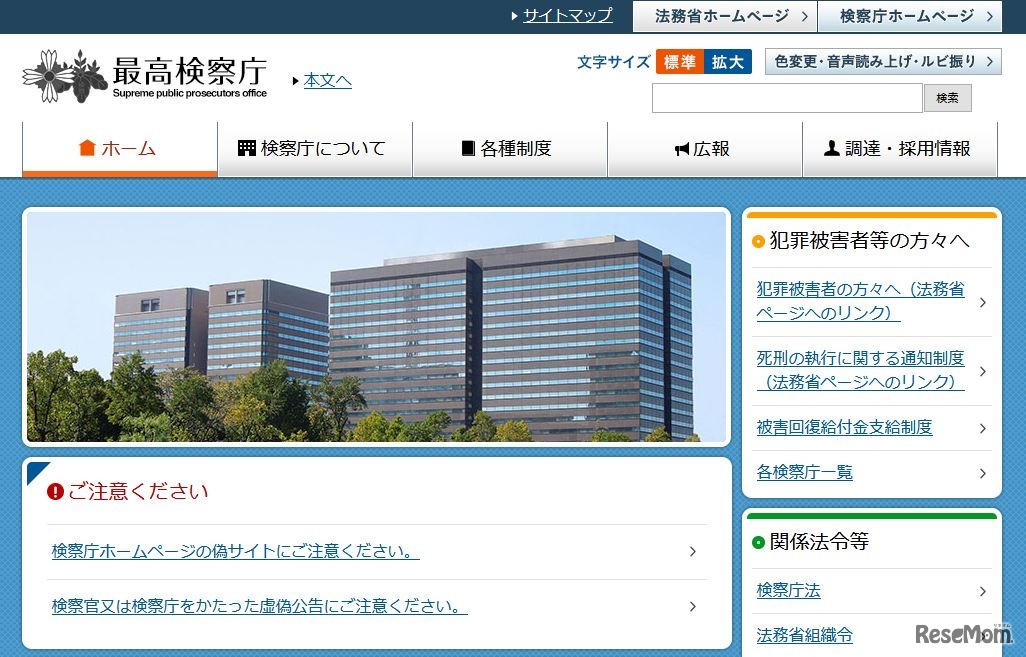Click inside the search input field
The height and width of the screenshot is (657, 1026).
pos(786,97)
